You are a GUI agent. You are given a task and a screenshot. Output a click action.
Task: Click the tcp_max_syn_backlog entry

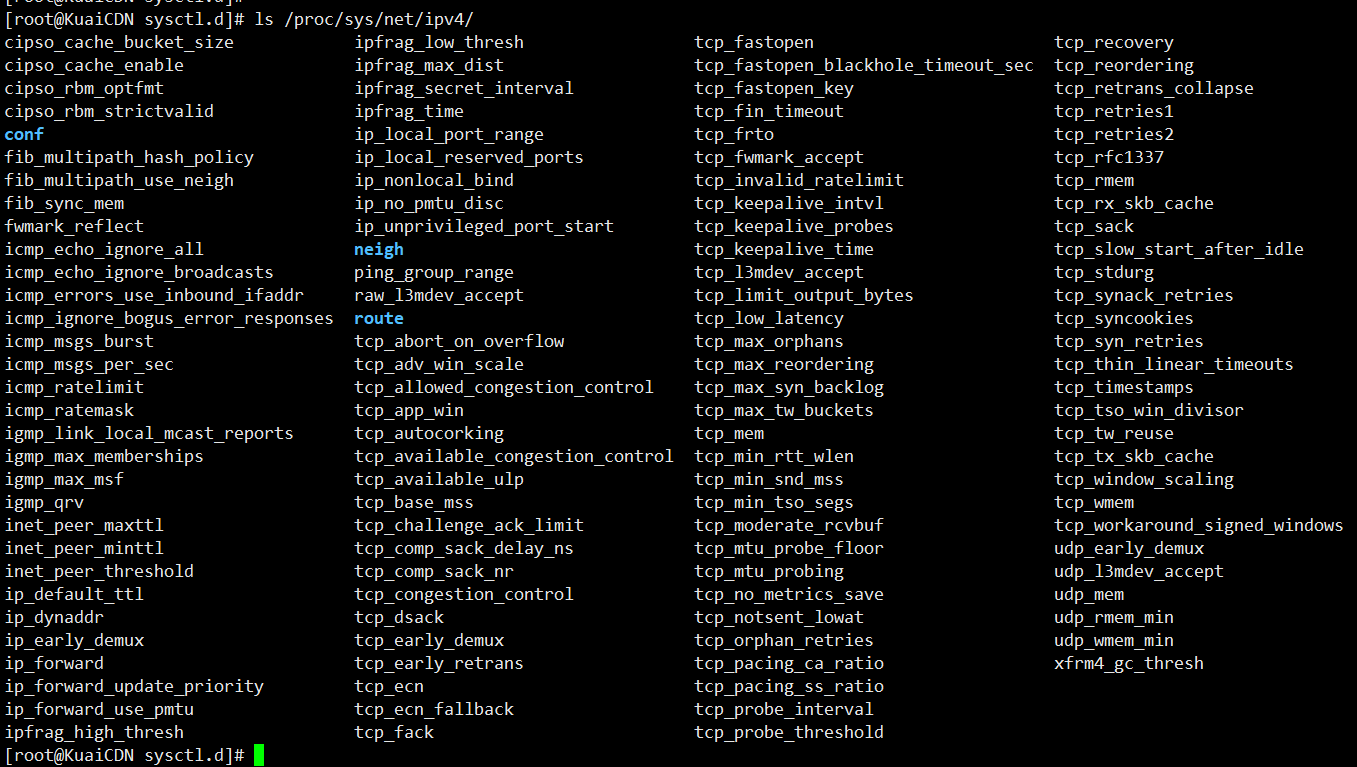pos(789,387)
